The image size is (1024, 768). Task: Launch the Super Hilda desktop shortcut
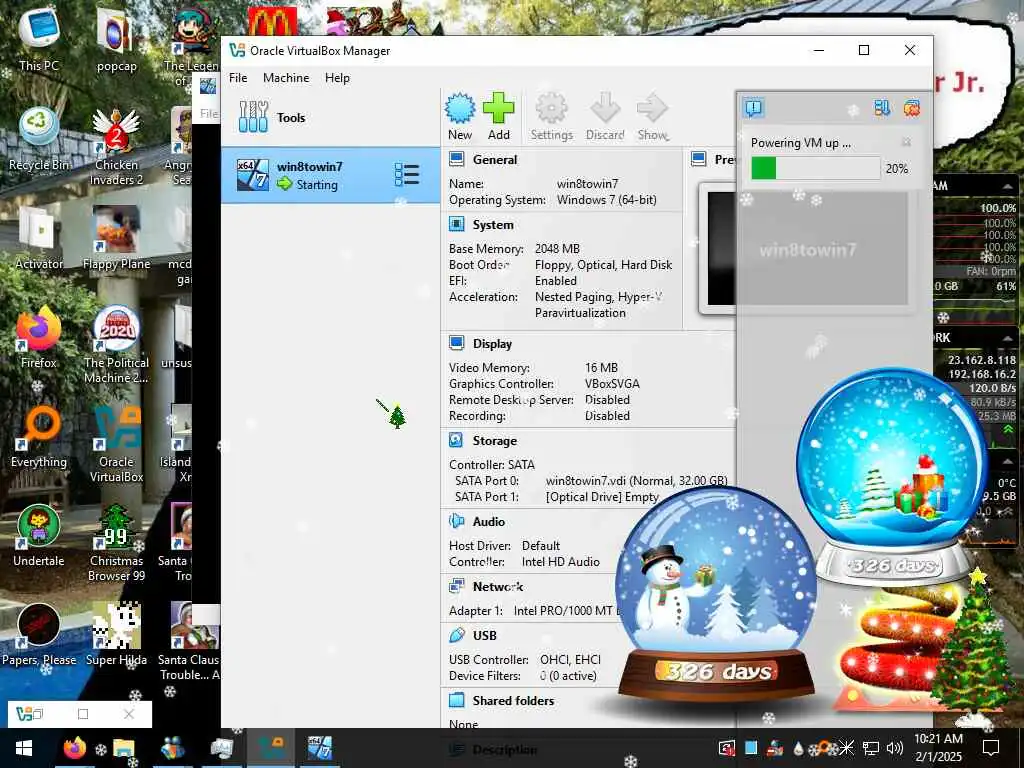[x=116, y=635]
